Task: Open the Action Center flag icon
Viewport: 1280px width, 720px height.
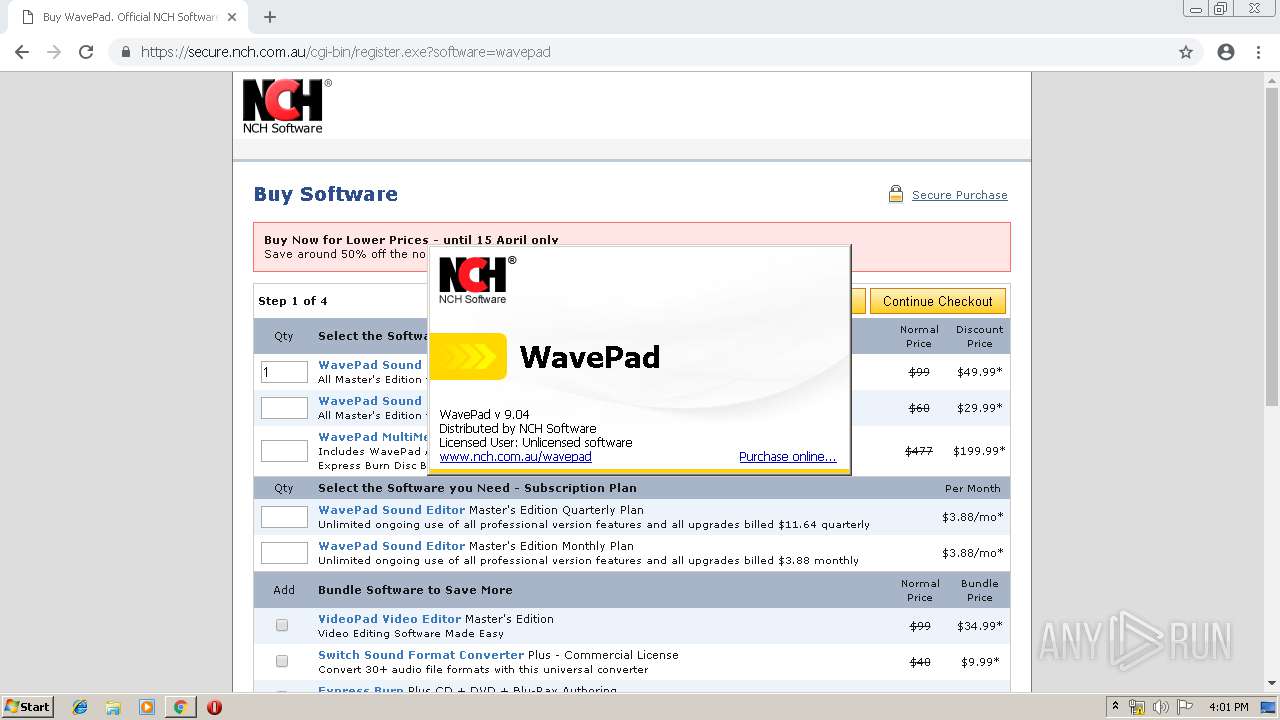Action: tap(1184, 707)
